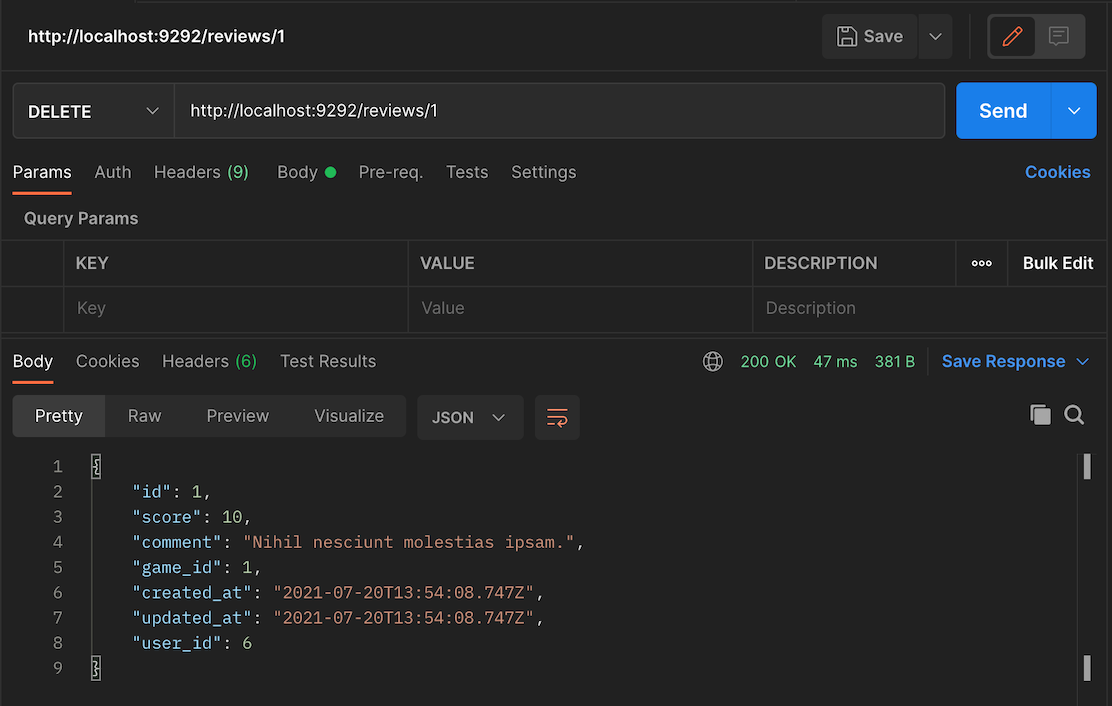
Task: Open the response Cookies tab
Action: (x=108, y=362)
